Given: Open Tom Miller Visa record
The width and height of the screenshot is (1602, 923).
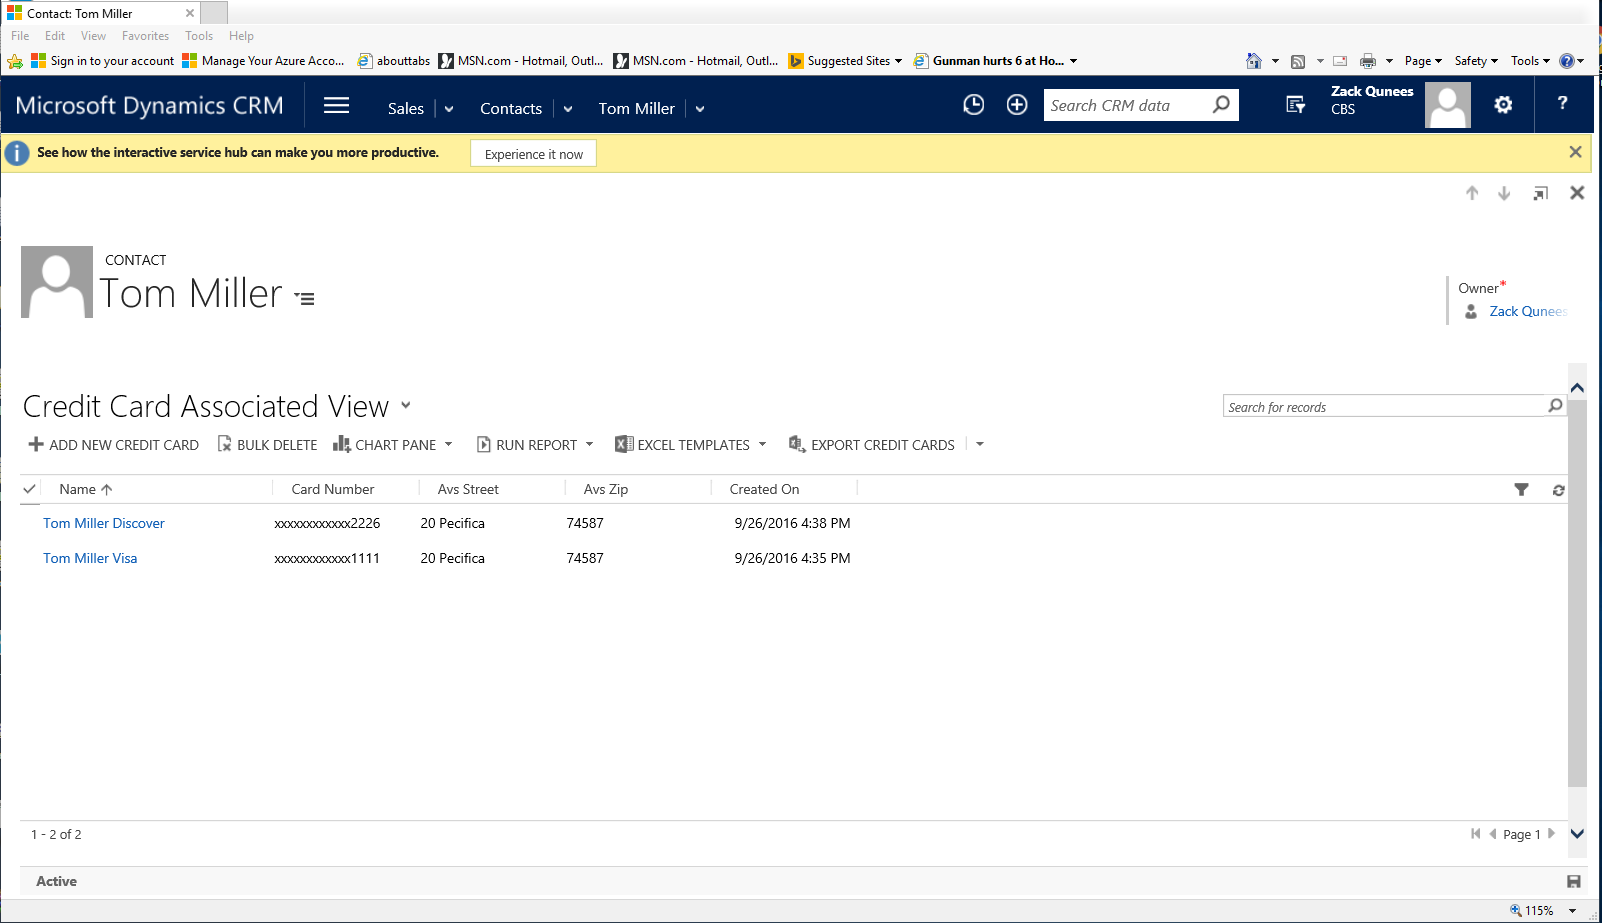Looking at the screenshot, I should point(90,558).
